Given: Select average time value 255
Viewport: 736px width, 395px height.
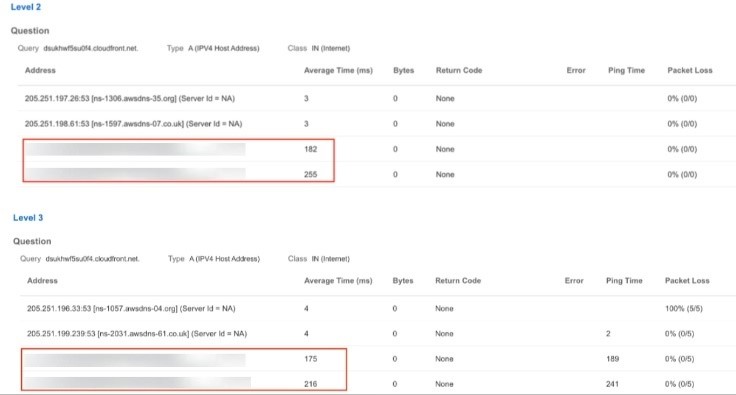Looking at the screenshot, I should click(x=311, y=175).
